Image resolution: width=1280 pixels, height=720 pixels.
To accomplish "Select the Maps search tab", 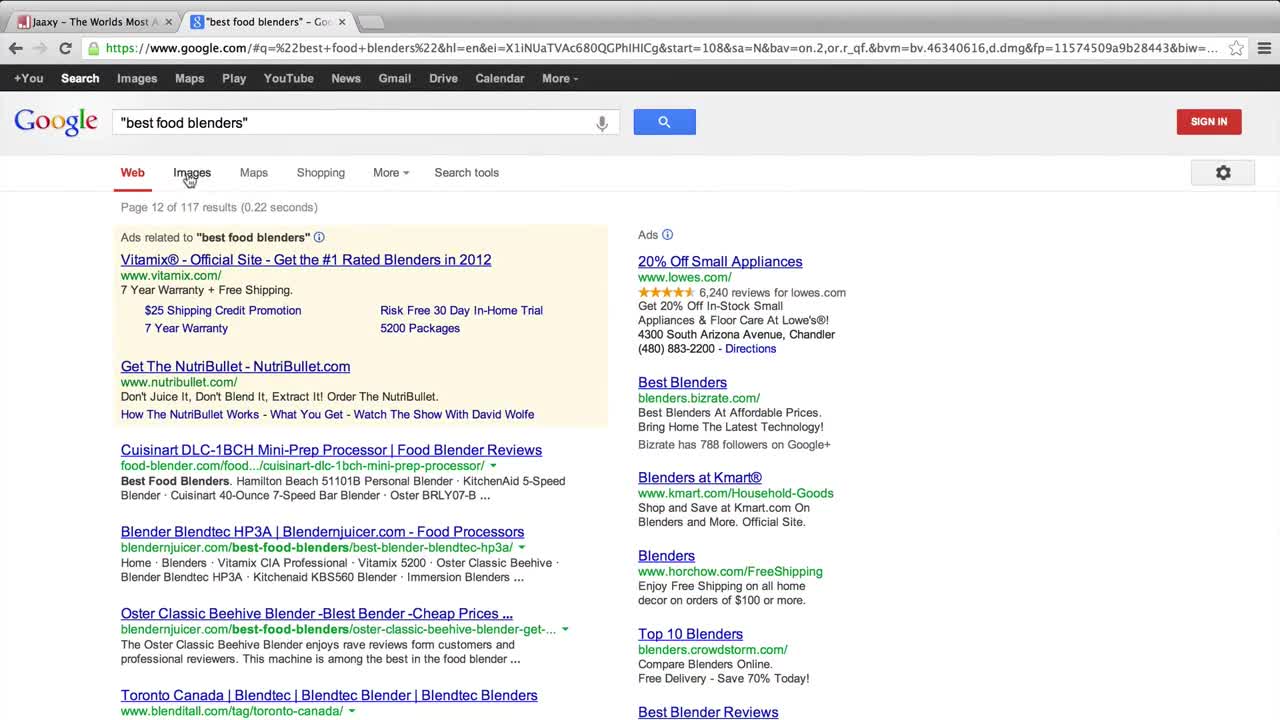I will [254, 172].
